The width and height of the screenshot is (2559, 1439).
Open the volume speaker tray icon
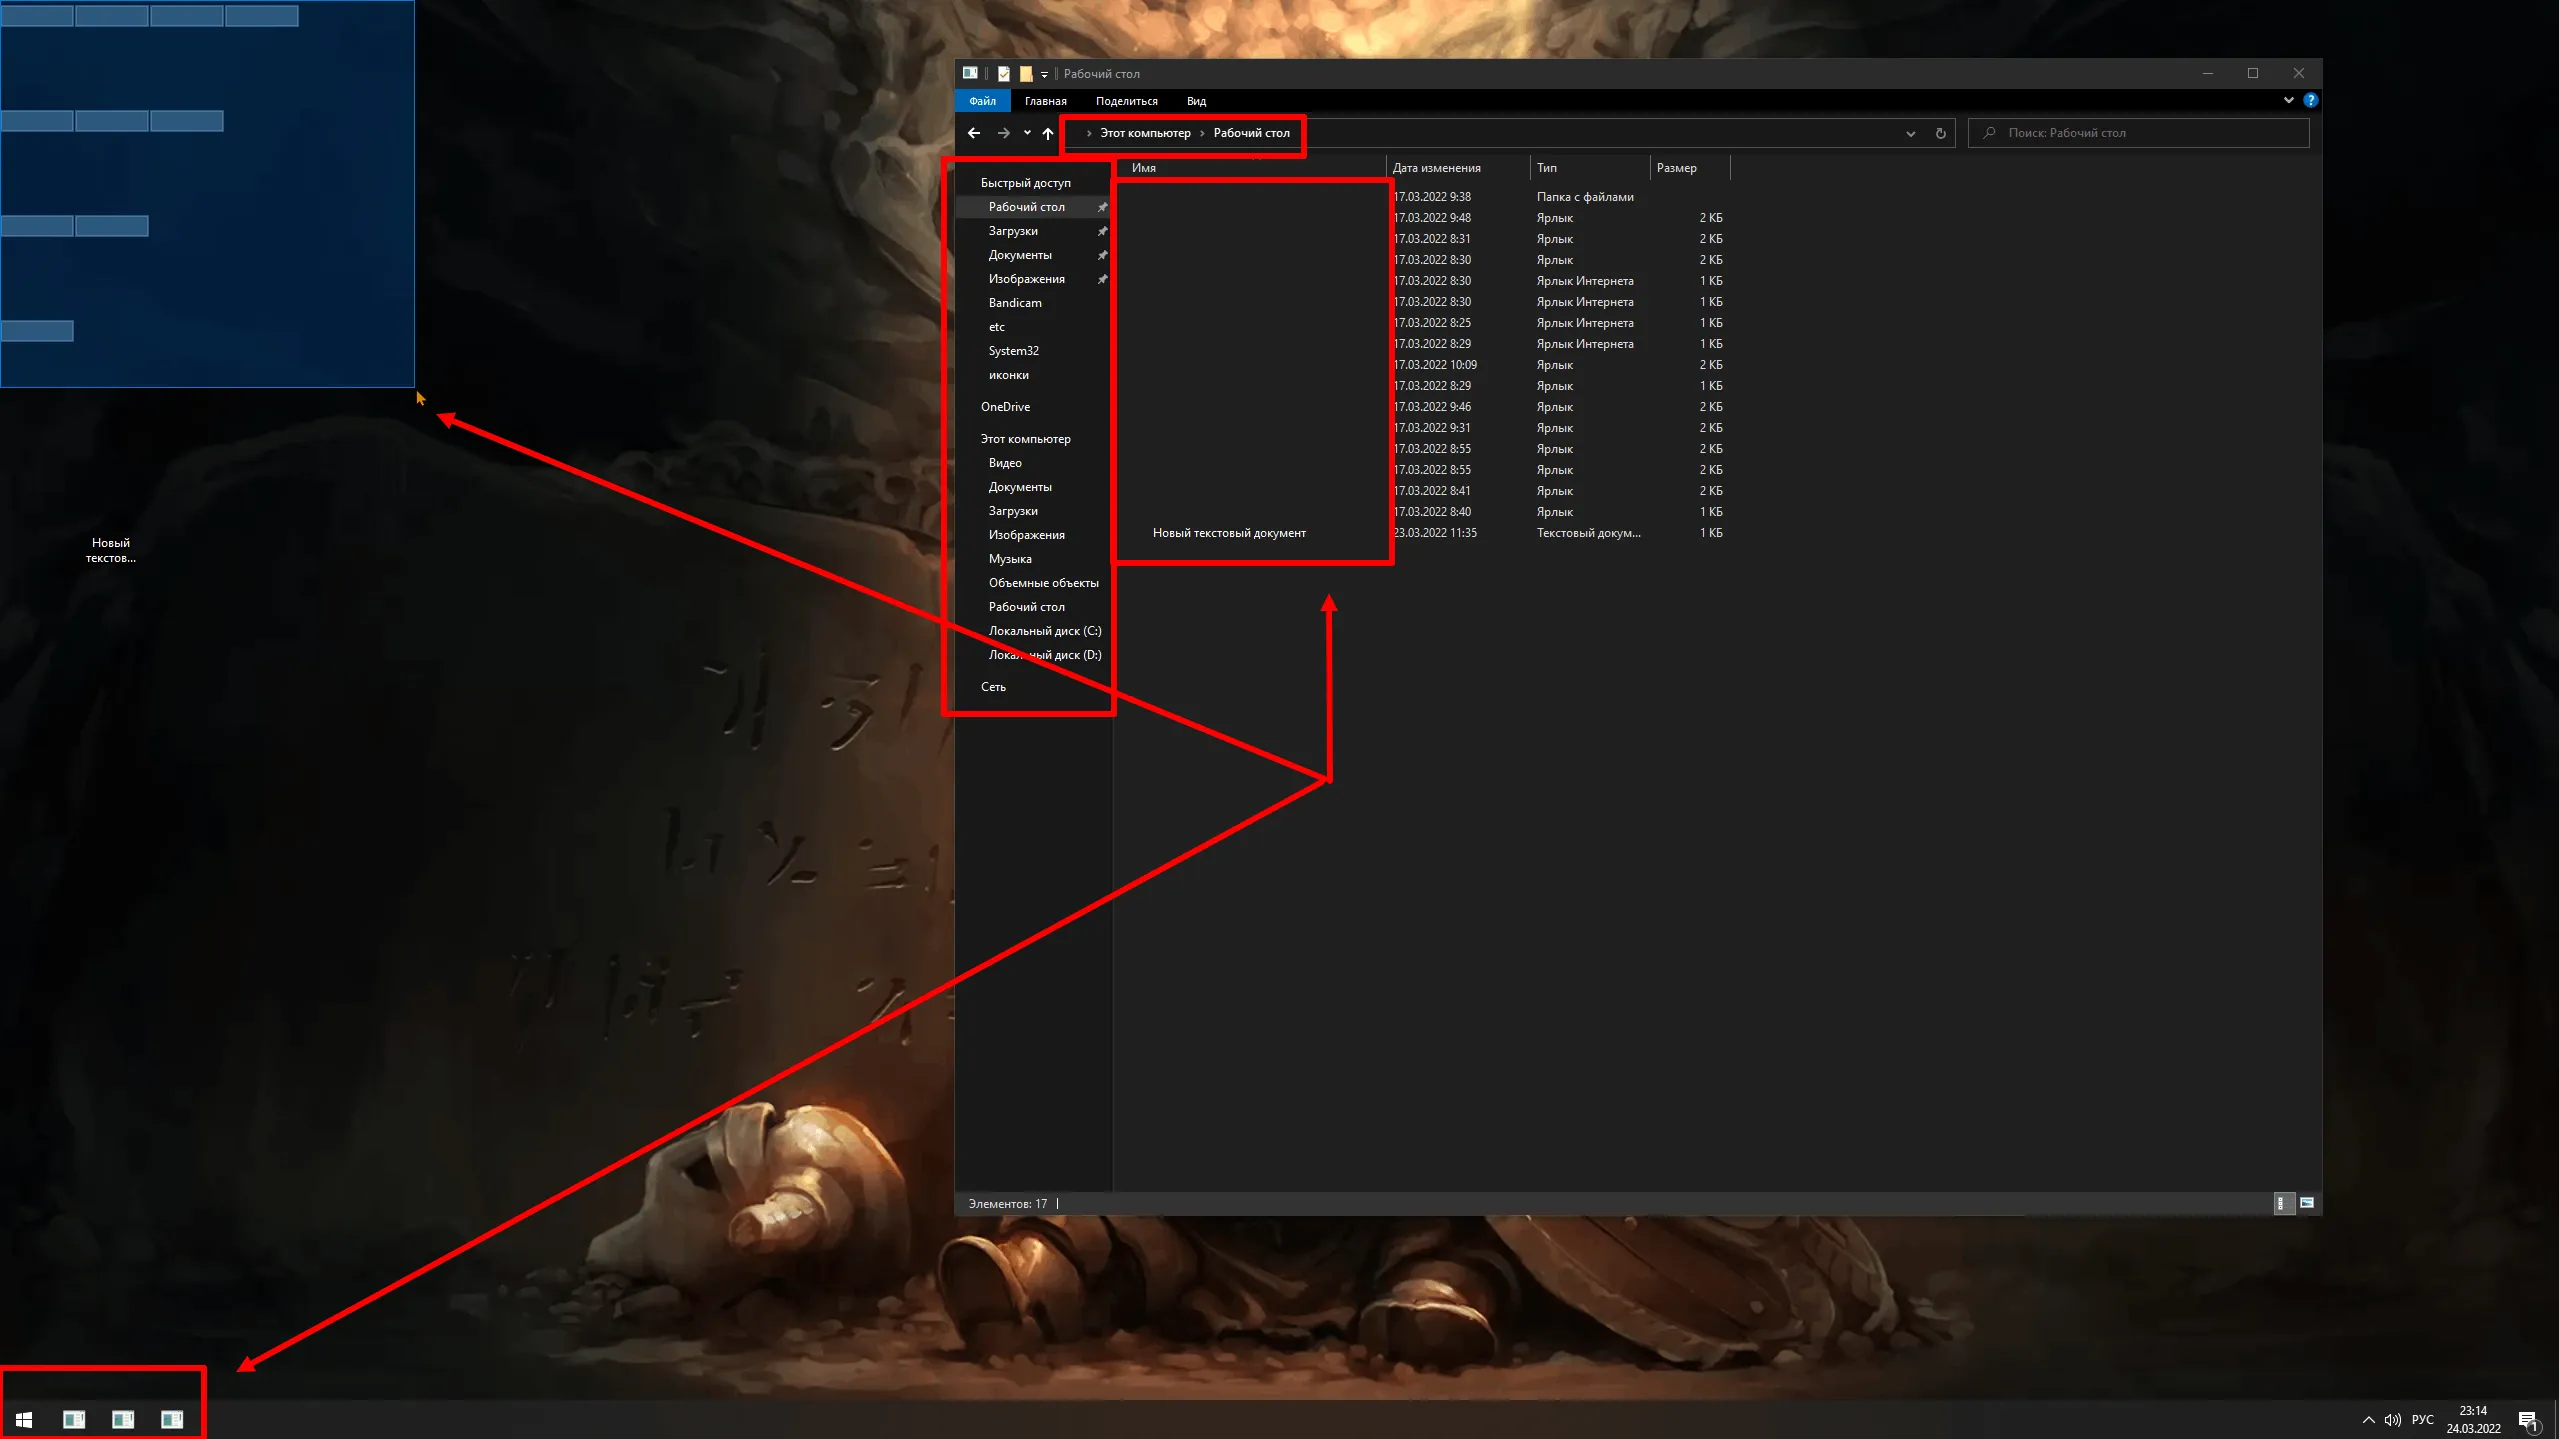(x=2393, y=1420)
